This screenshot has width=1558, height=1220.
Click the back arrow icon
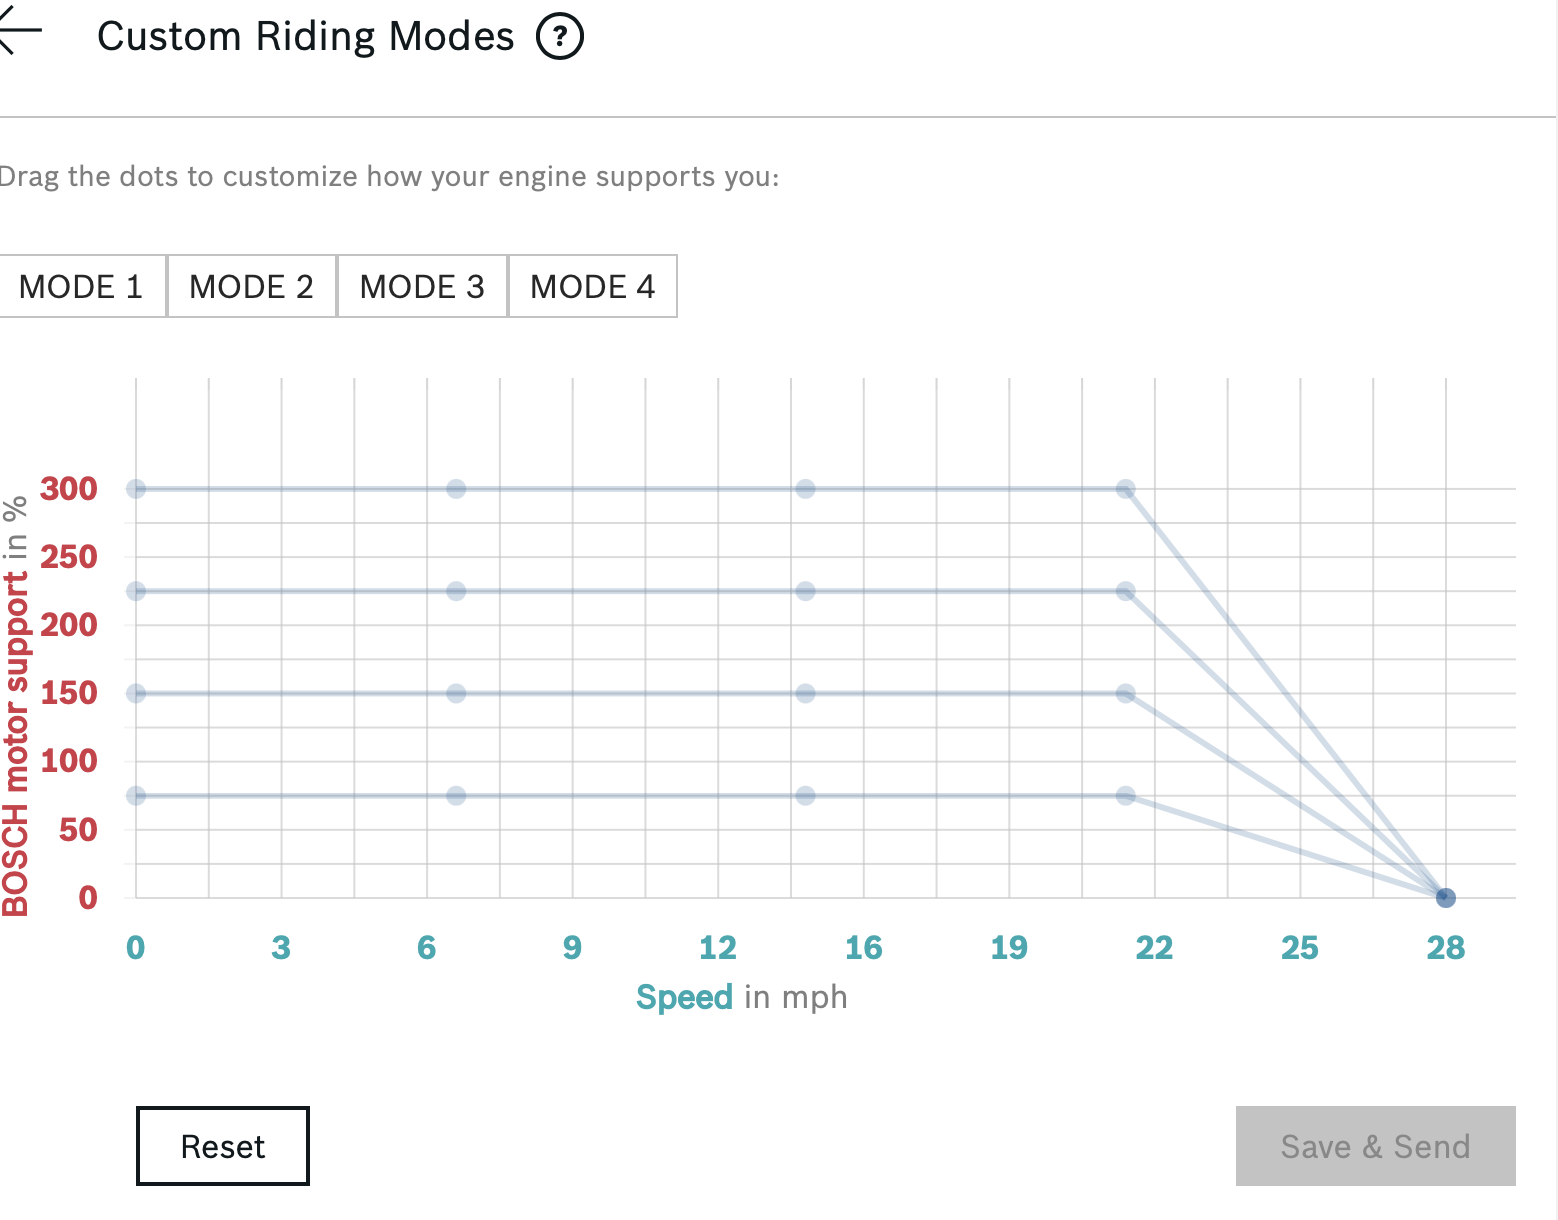pyautogui.click(x=20, y=32)
